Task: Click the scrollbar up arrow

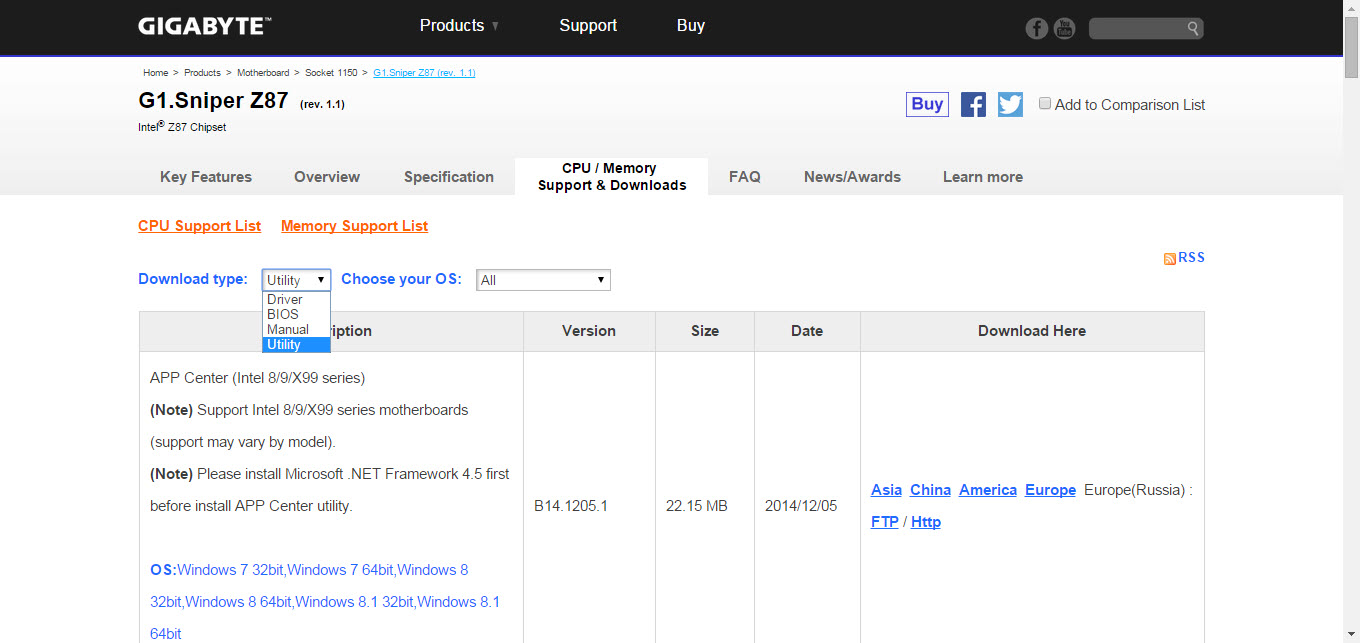Action: [x=1351, y=8]
